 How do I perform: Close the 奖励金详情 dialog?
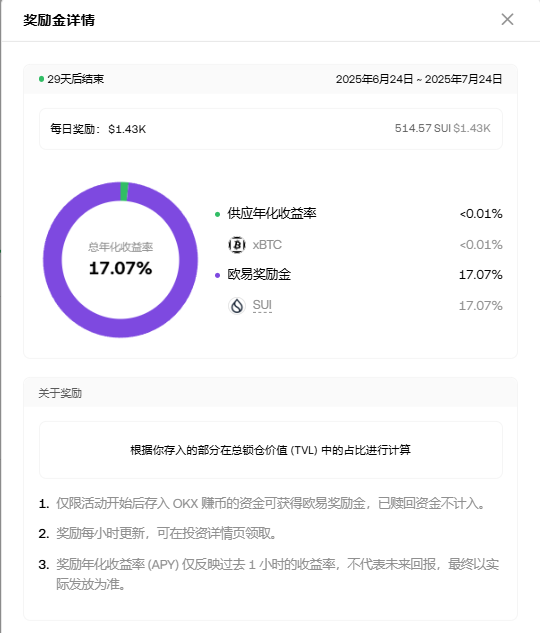coord(507,19)
